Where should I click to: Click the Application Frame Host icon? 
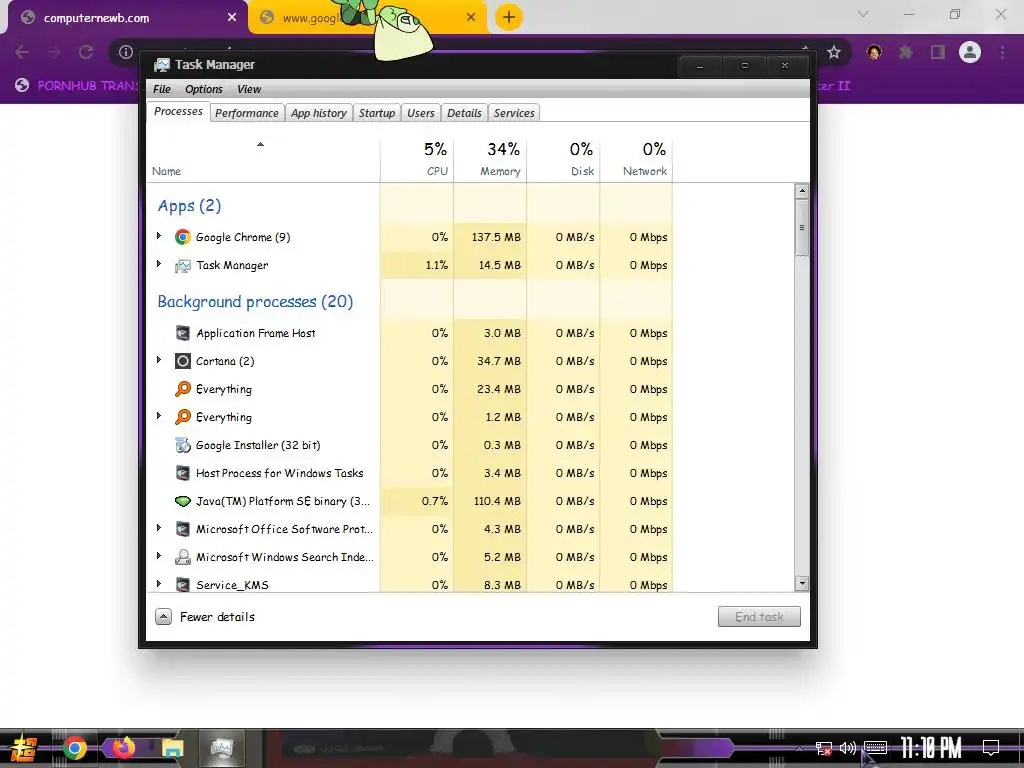183,333
